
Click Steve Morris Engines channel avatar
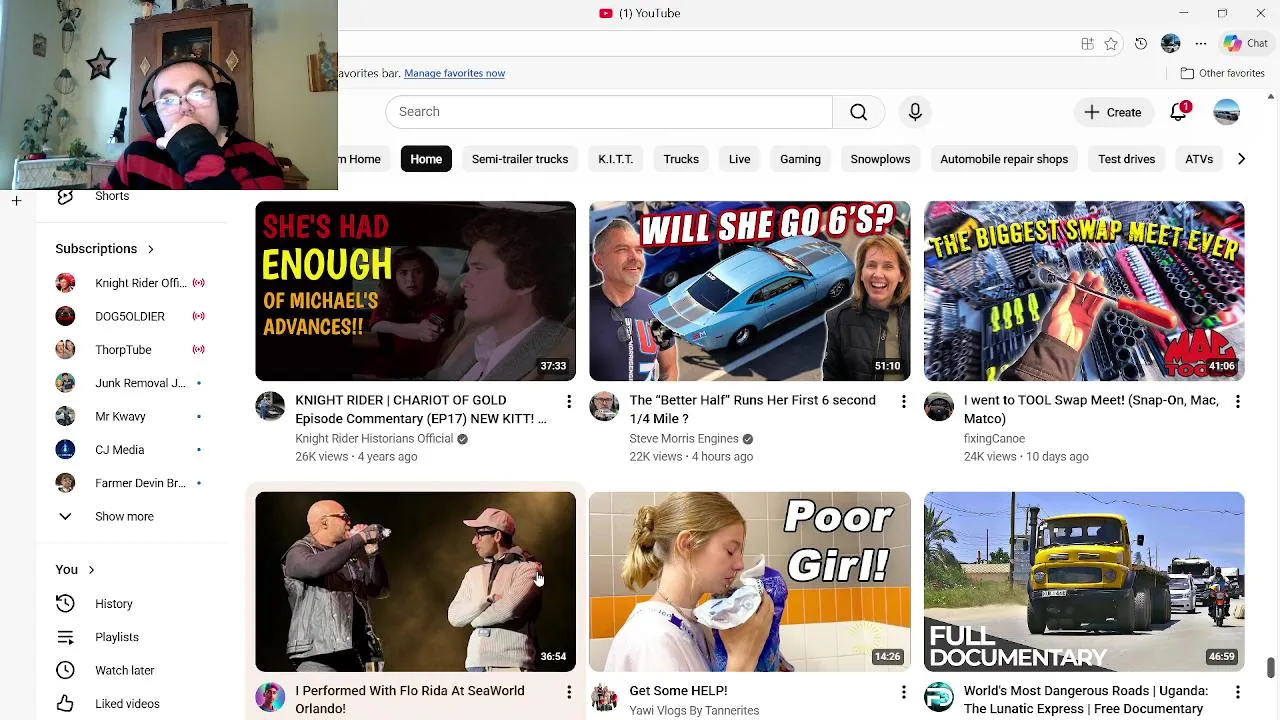pos(604,407)
